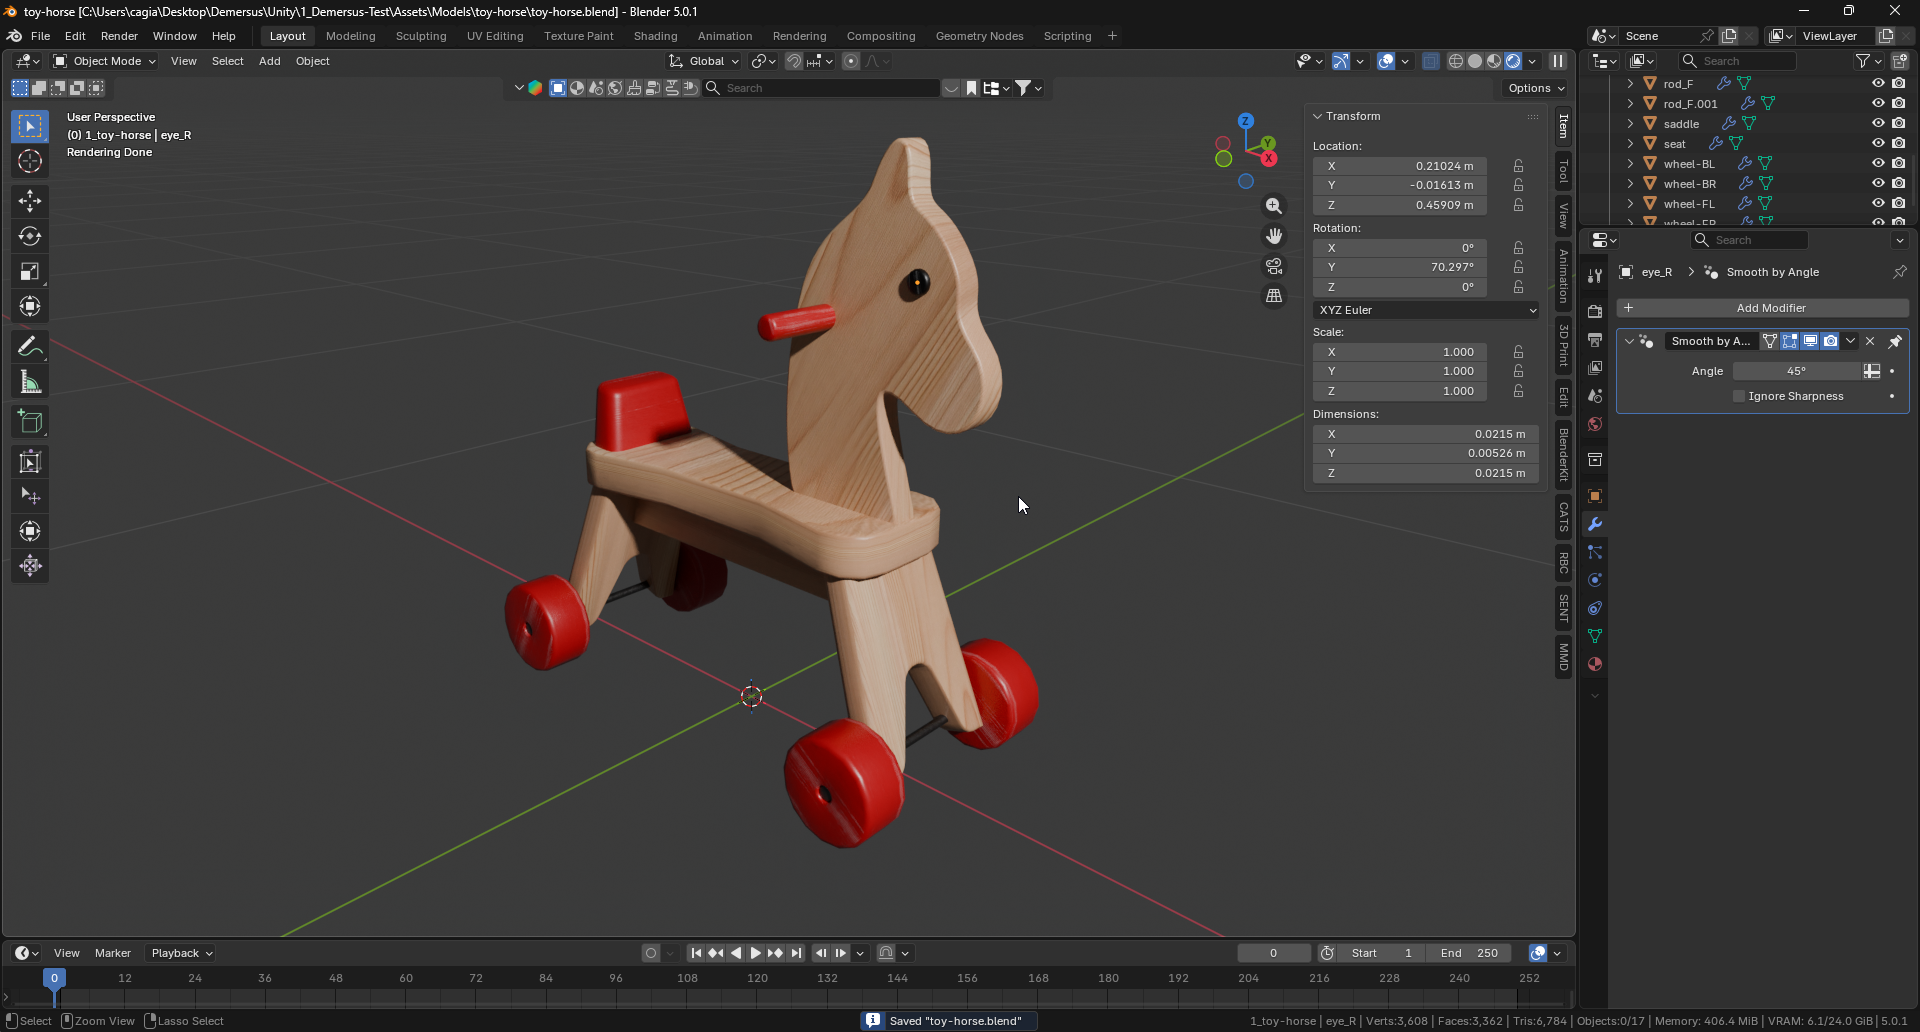Activate the Rotate tool
The height and width of the screenshot is (1032, 1920).
[30, 236]
